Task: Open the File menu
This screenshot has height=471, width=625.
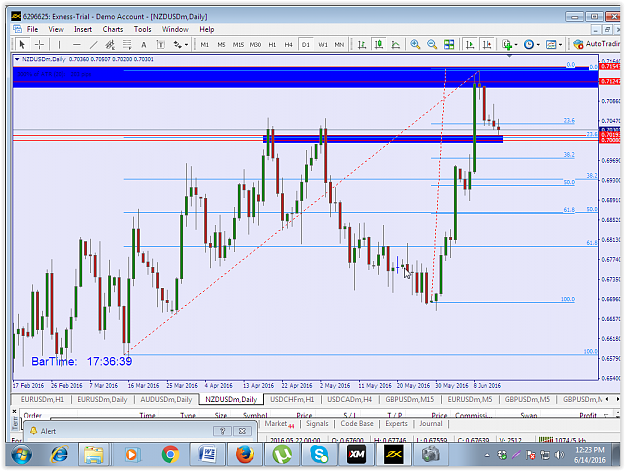Action: point(32,29)
